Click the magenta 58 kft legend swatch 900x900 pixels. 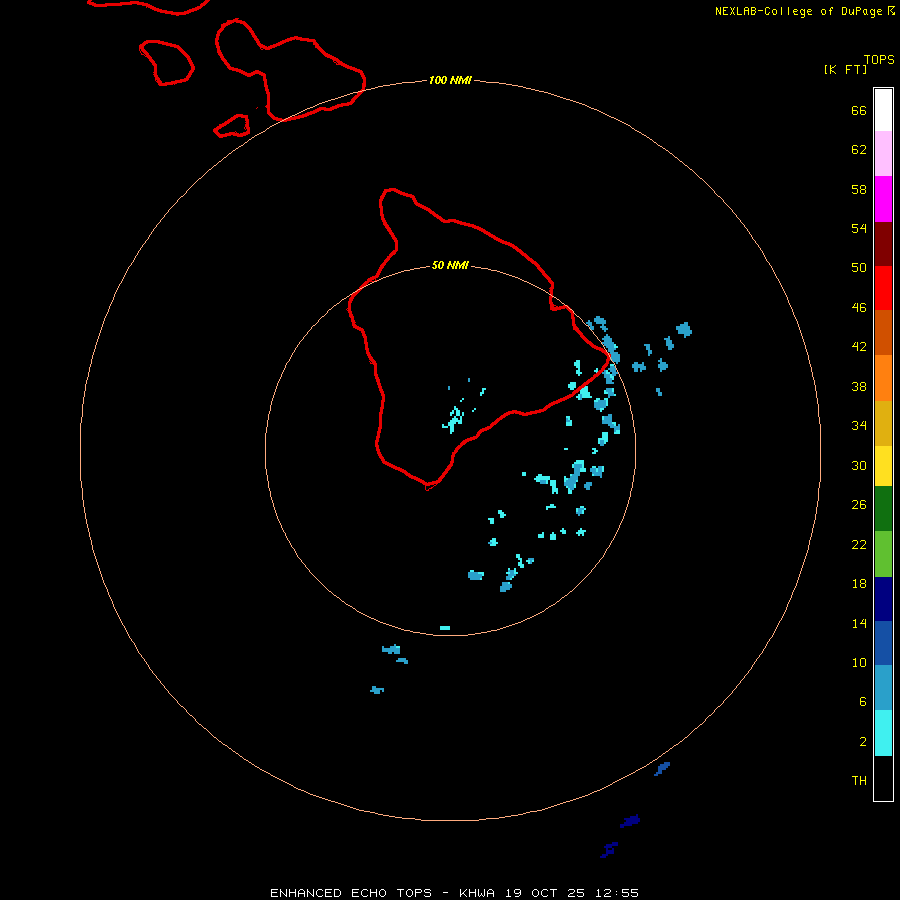coord(883,199)
